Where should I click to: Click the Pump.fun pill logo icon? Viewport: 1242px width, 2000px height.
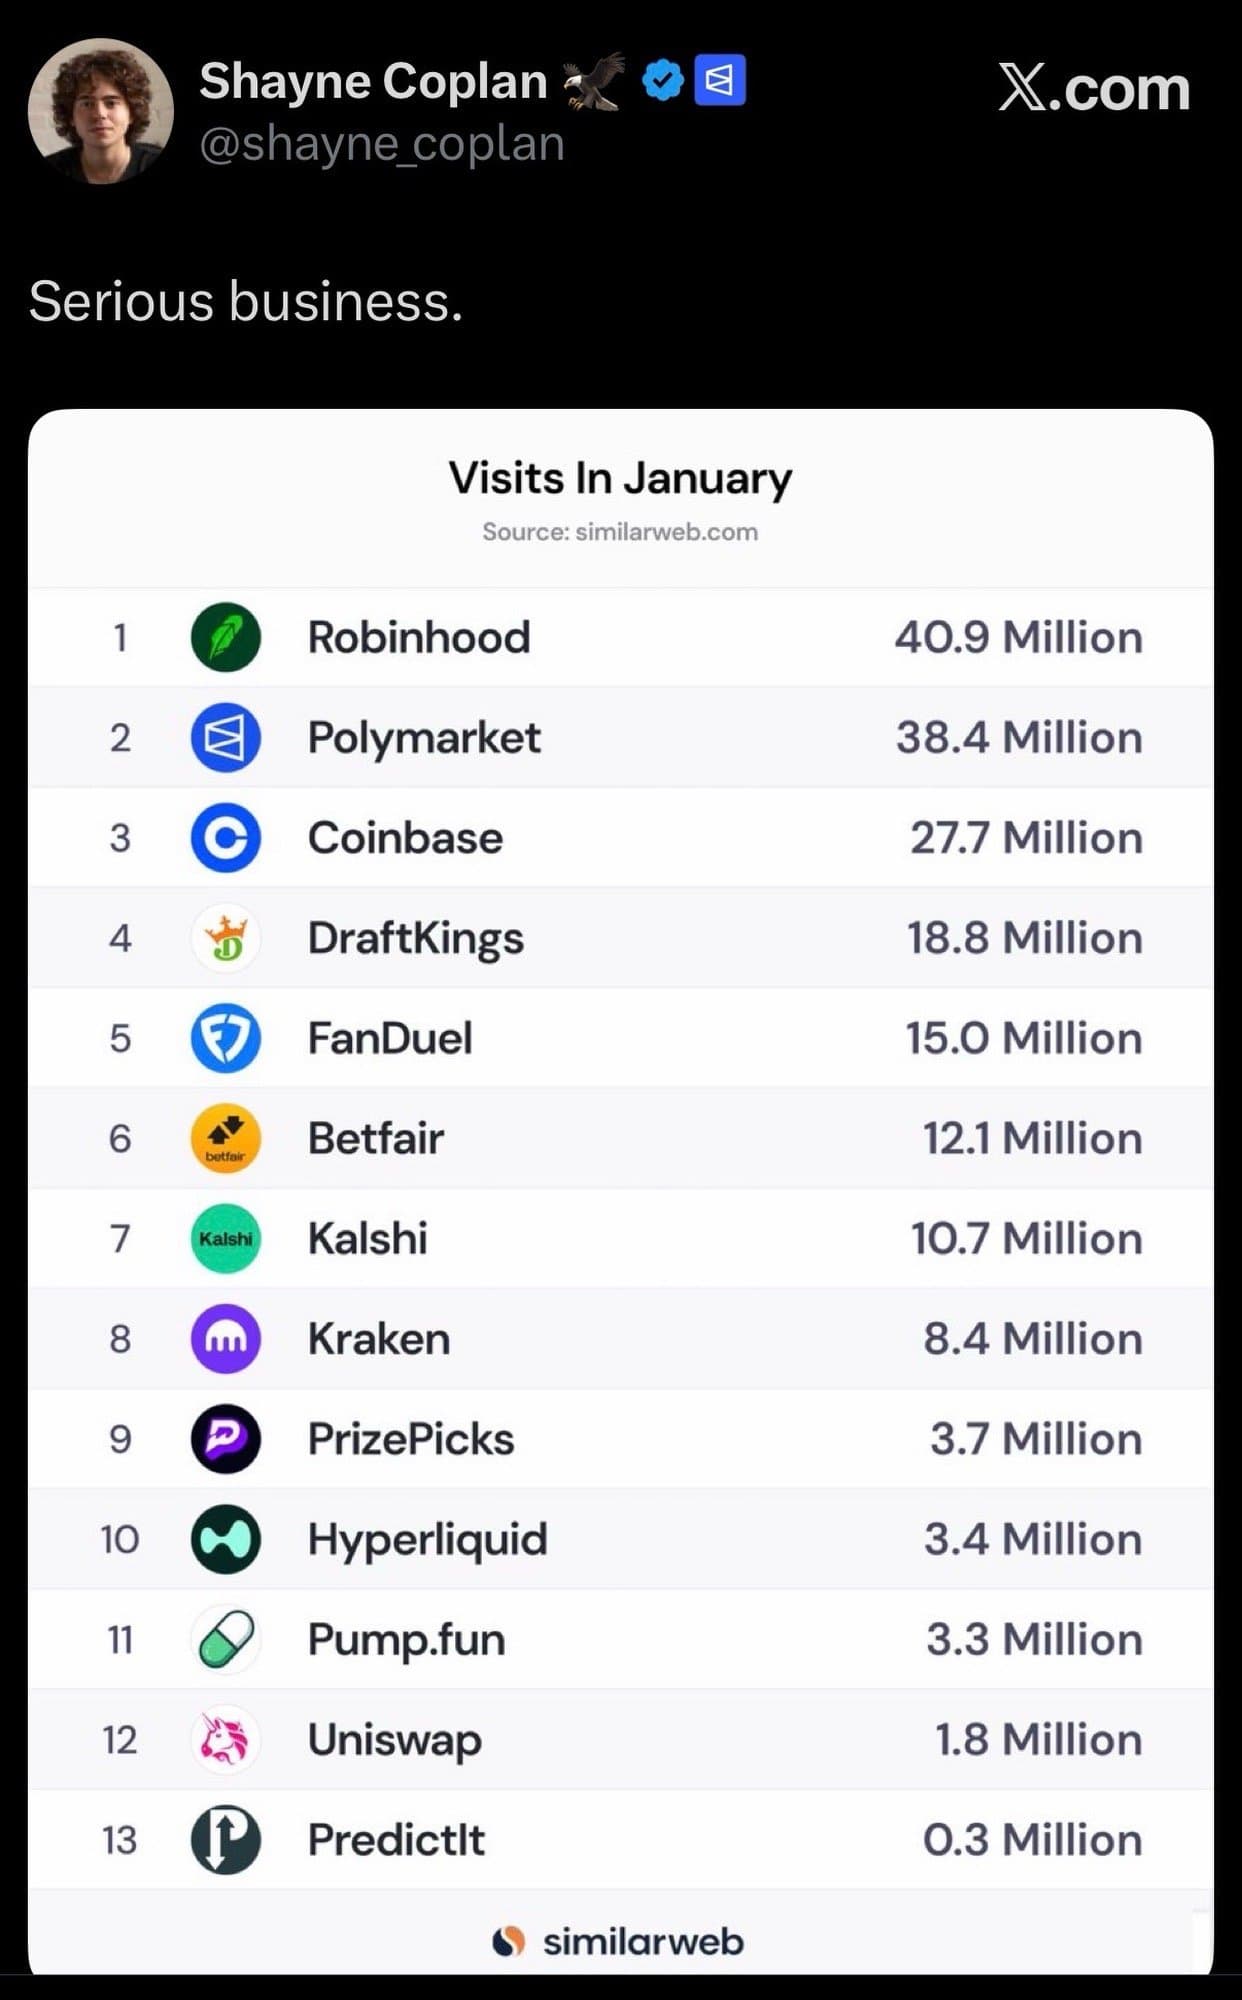click(226, 1639)
